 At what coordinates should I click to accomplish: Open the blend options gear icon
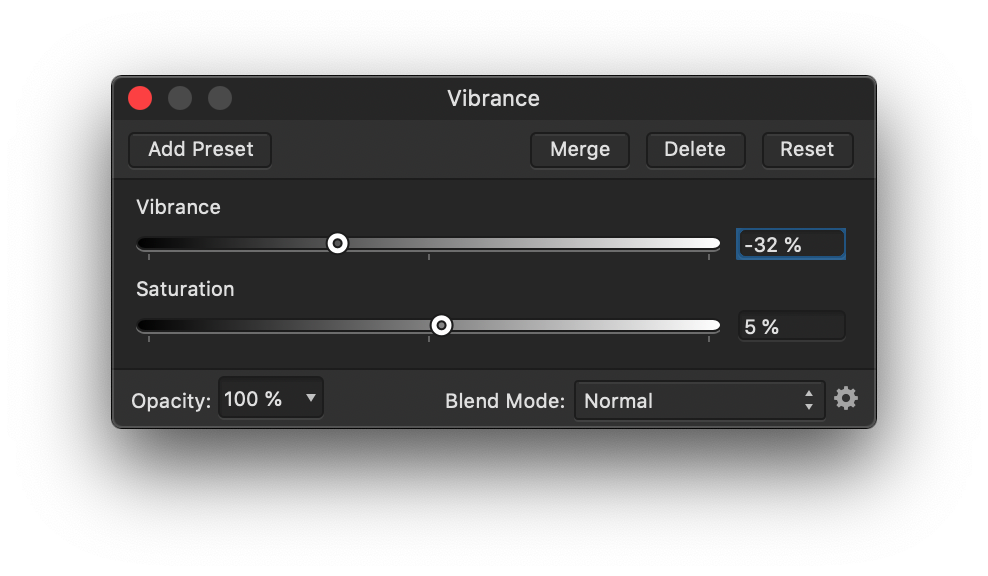pyautogui.click(x=846, y=399)
